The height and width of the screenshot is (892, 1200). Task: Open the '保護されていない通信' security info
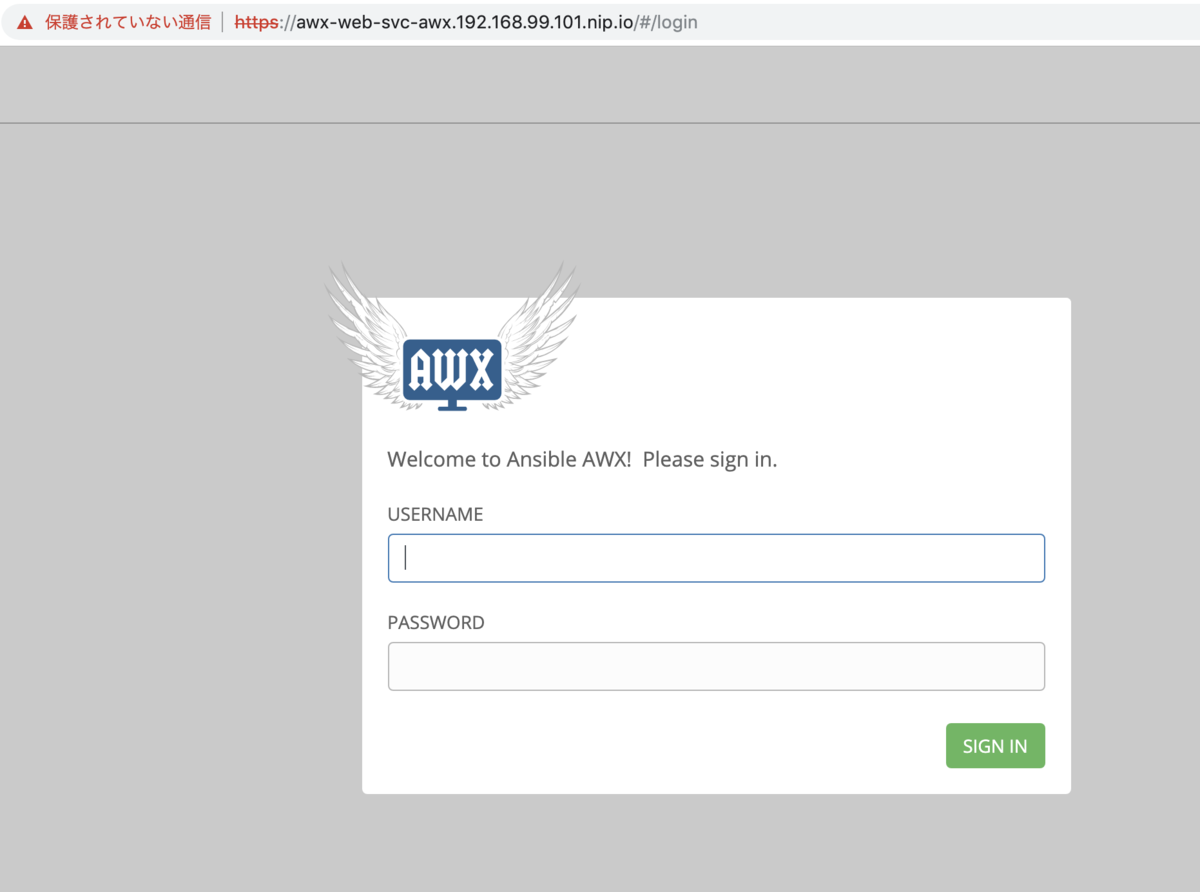[127, 22]
